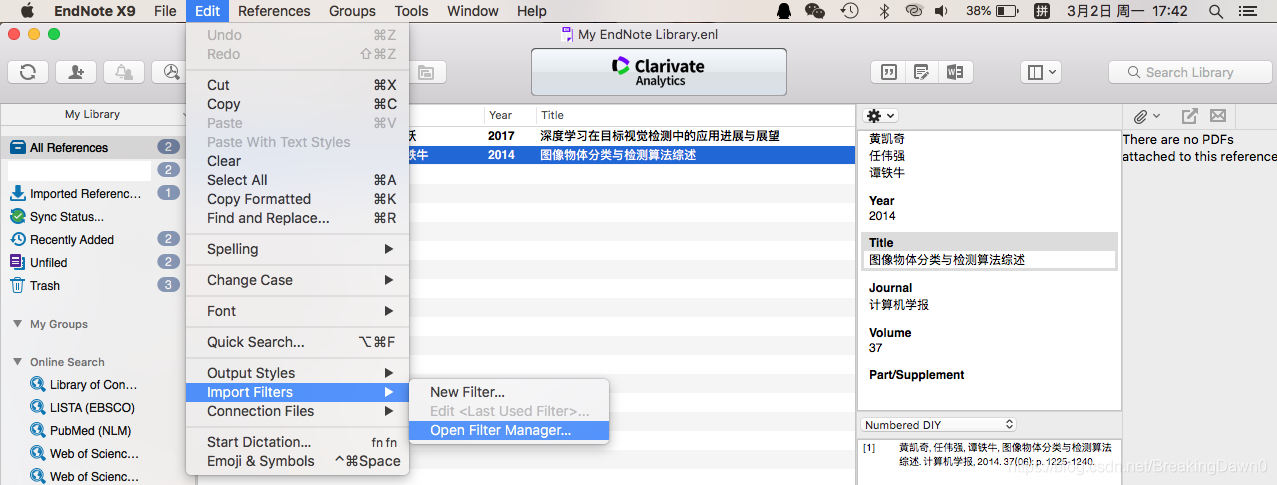
Task: Open the paperclip attach file dropdown
Action: [x=1146, y=116]
